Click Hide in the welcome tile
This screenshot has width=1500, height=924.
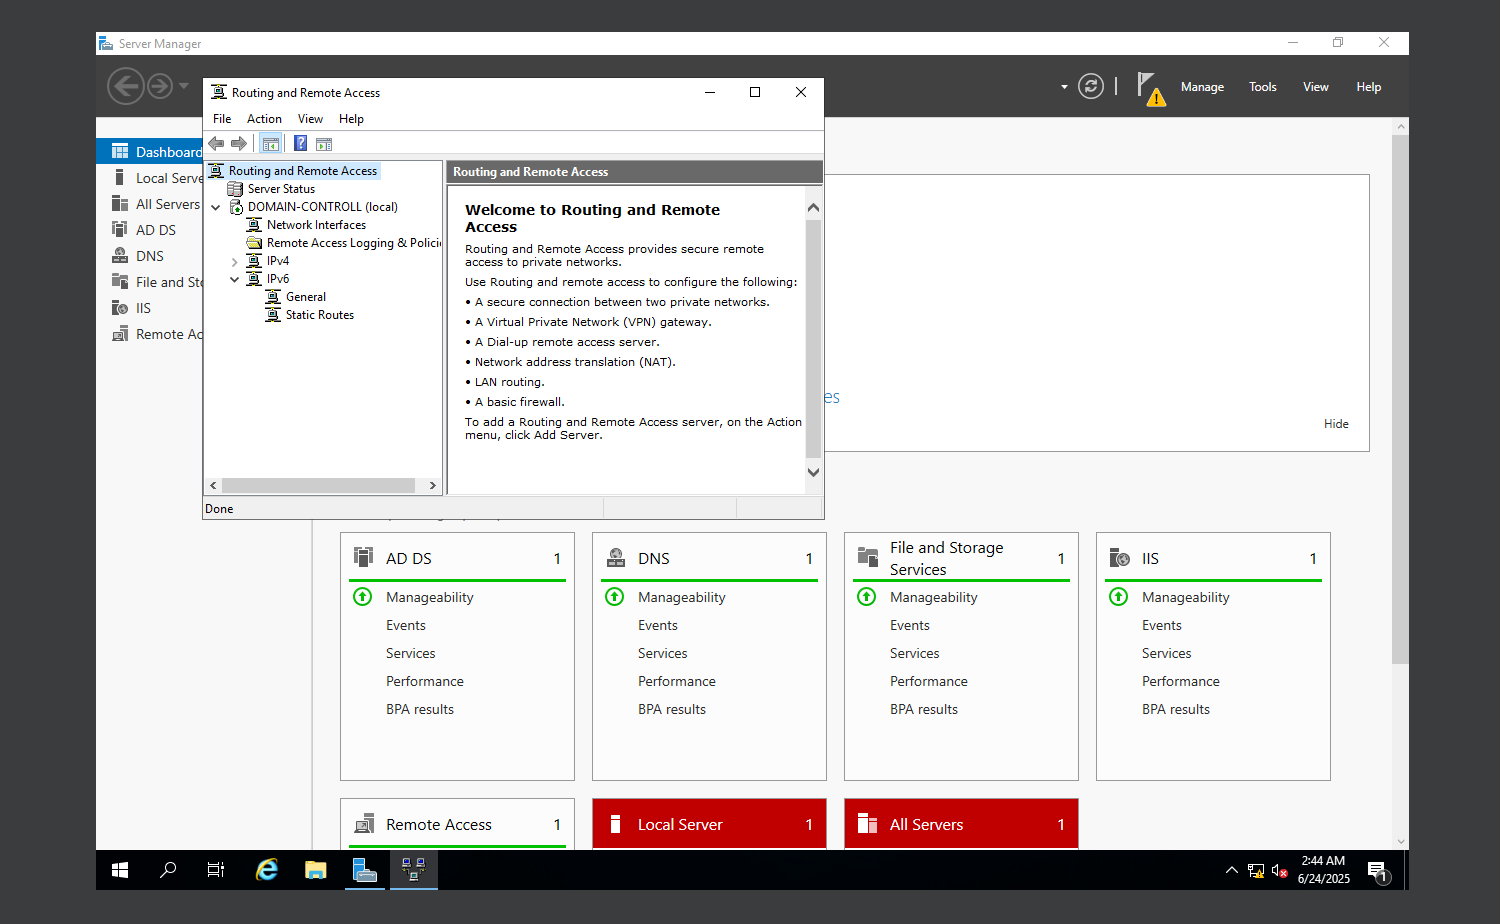(x=1336, y=424)
